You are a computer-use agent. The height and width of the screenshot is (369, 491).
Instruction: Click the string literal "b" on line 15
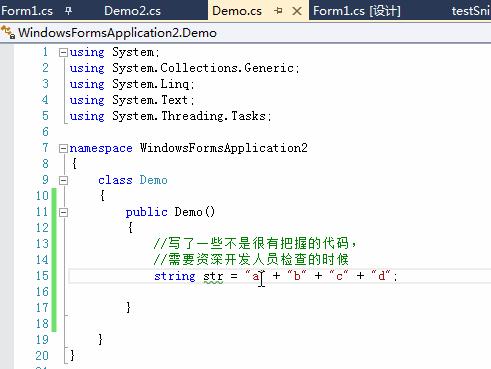pyautogui.click(x=297, y=276)
